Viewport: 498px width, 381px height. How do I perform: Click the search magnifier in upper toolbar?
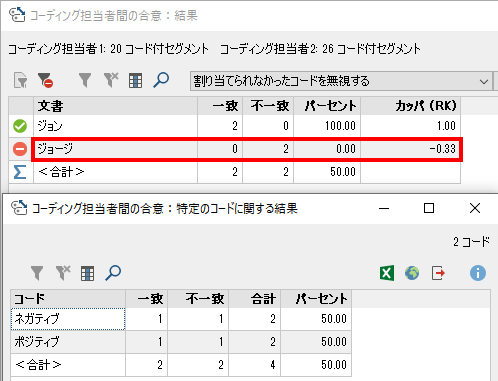tap(161, 80)
